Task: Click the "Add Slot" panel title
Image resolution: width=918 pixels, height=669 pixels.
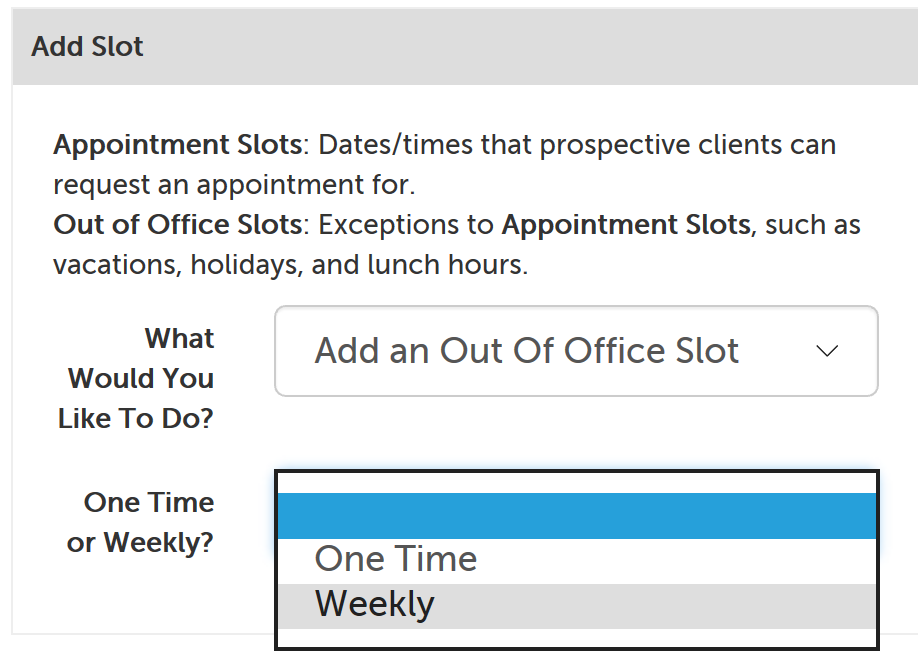Action: coord(88,47)
